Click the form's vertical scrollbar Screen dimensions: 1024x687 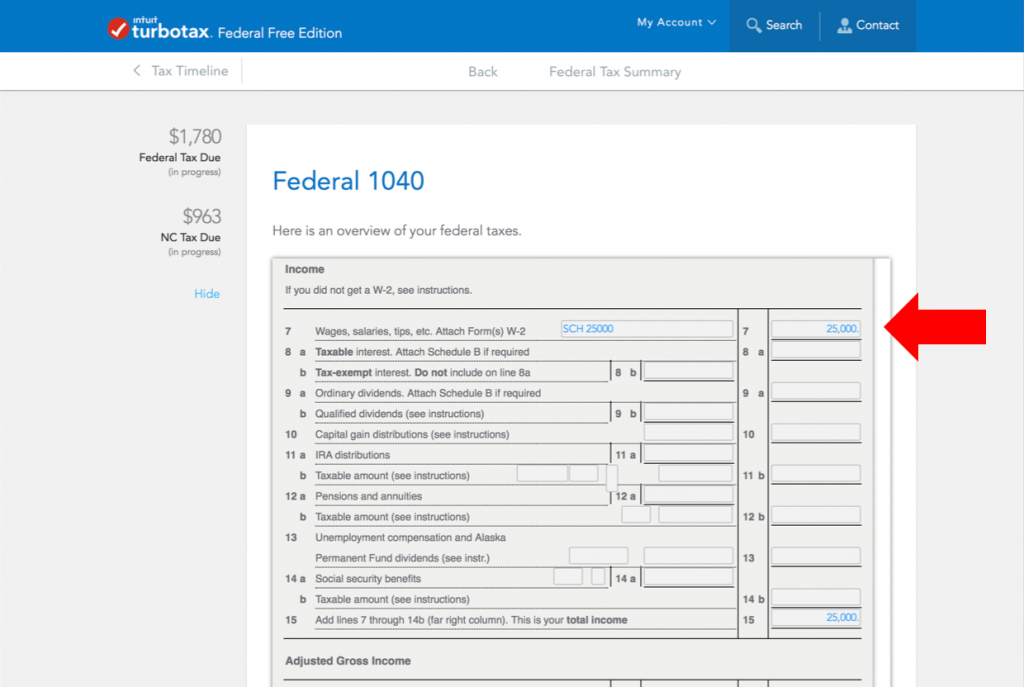[x=882, y=470]
